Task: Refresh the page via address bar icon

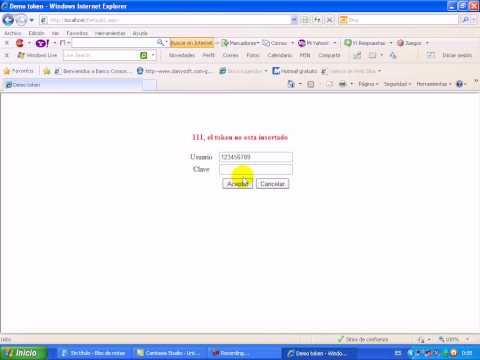Action: click(316, 20)
